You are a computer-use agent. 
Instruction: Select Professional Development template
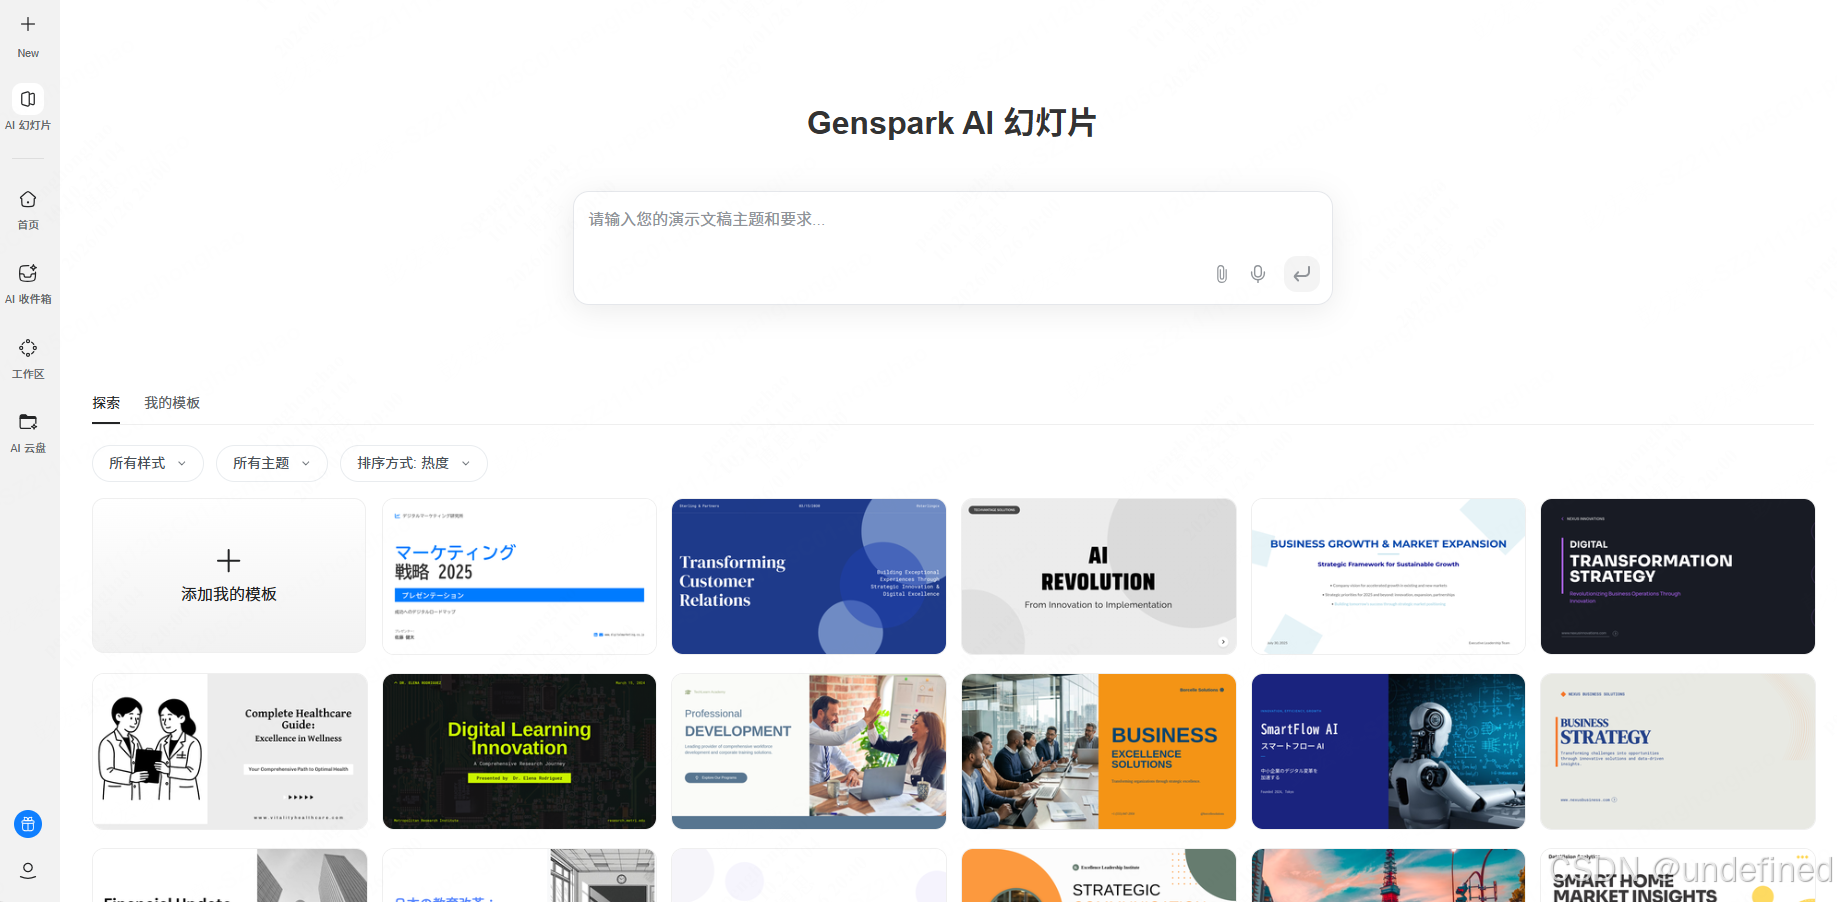point(809,751)
